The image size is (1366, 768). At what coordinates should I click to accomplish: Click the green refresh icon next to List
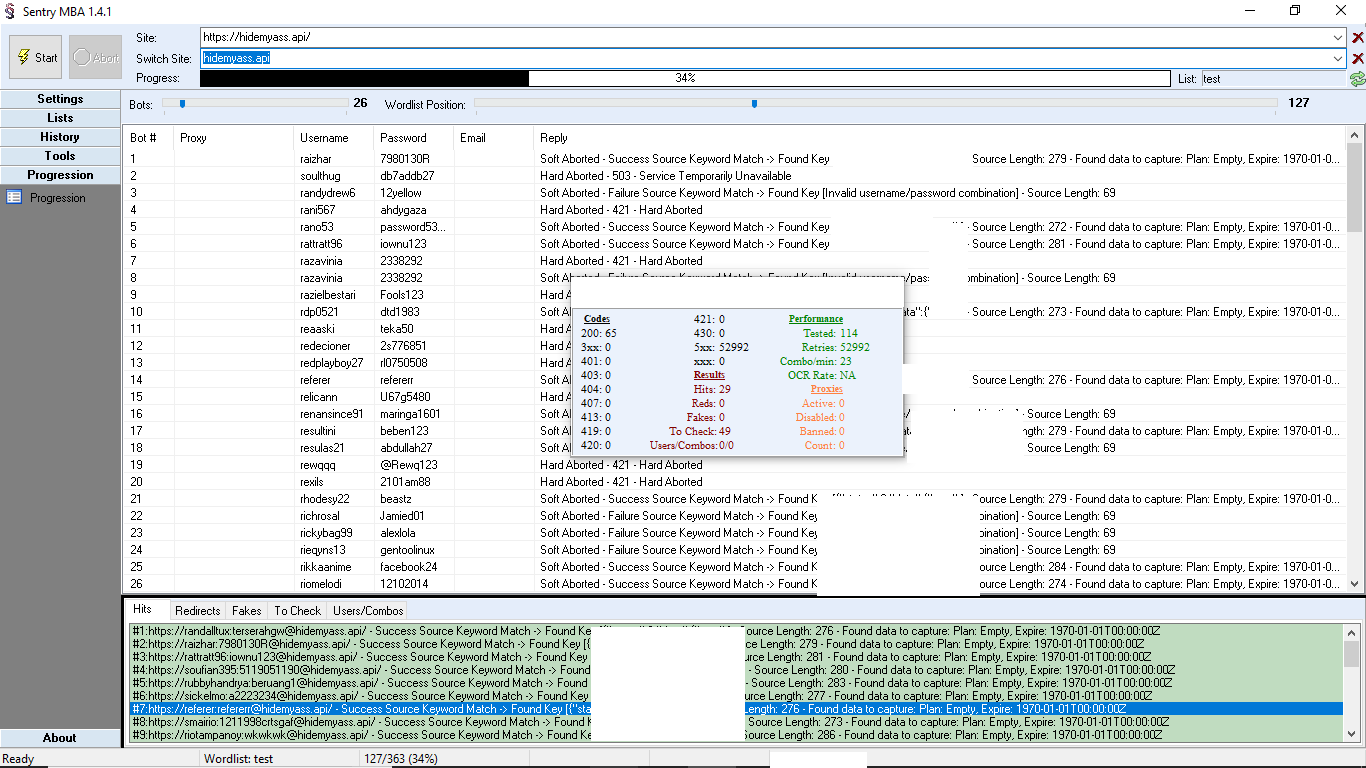[x=1357, y=79]
